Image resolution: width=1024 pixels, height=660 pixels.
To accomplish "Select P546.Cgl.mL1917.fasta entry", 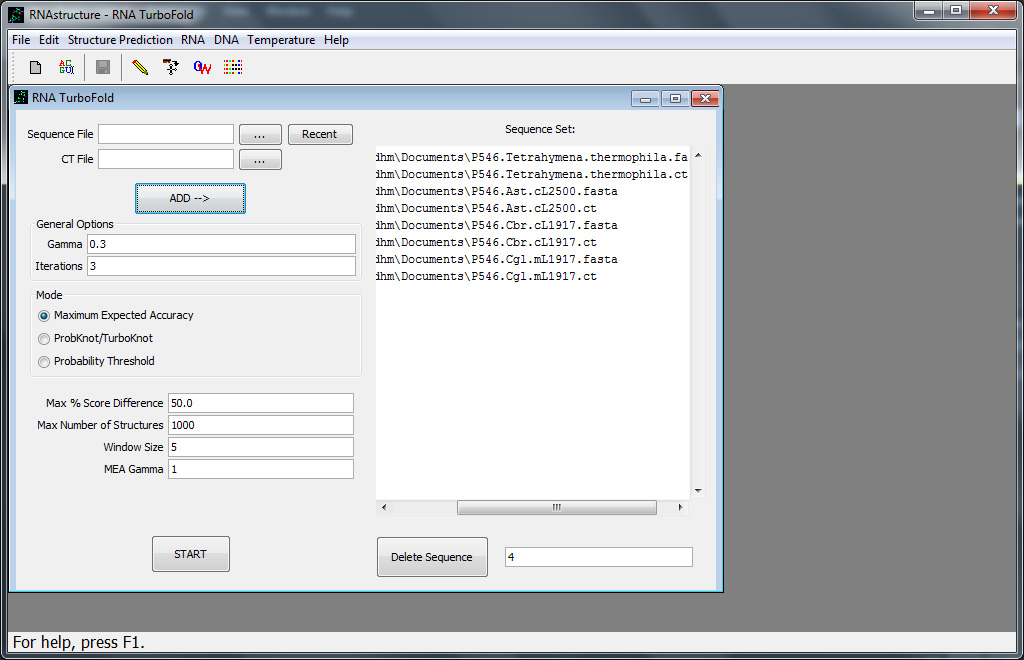I will [x=496, y=259].
